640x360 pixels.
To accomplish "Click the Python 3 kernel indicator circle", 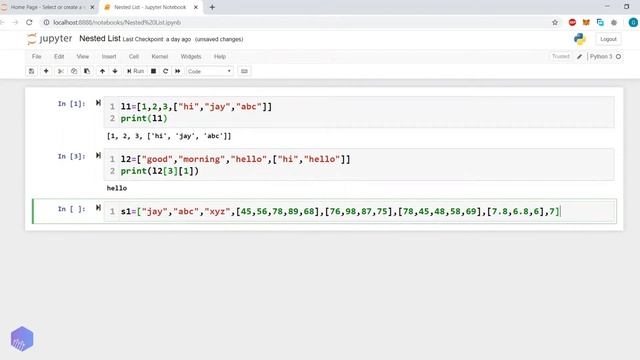I will click(618, 56).
